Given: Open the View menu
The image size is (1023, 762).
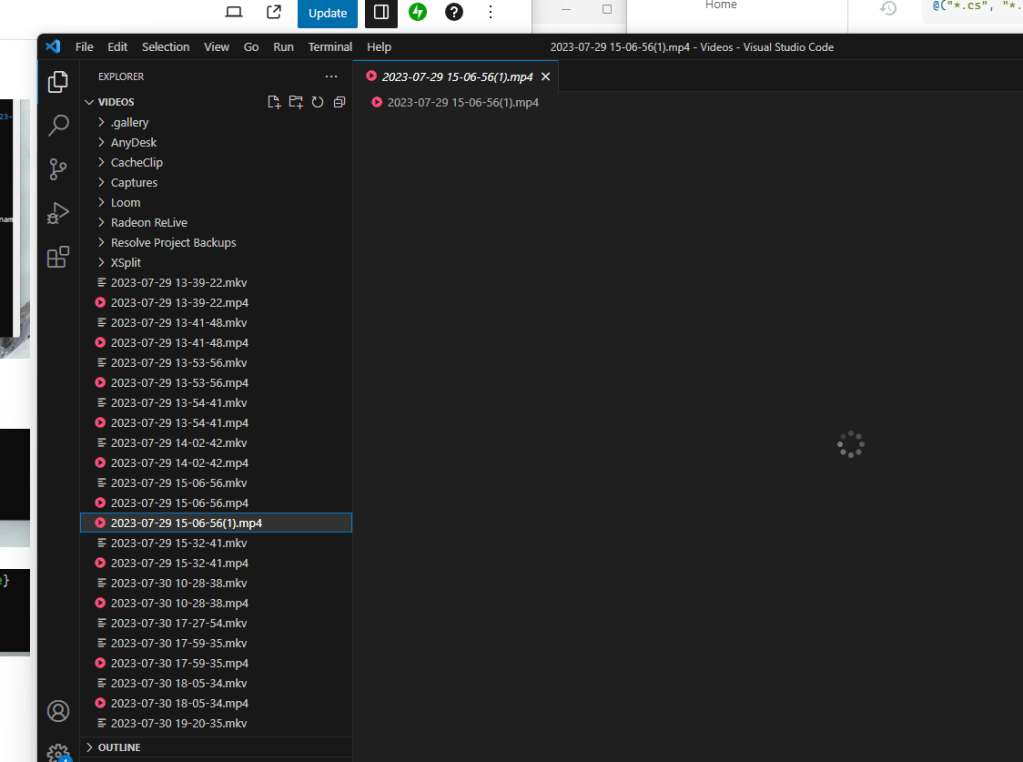Looking at the screenshot, I should [x=217, y=47].
